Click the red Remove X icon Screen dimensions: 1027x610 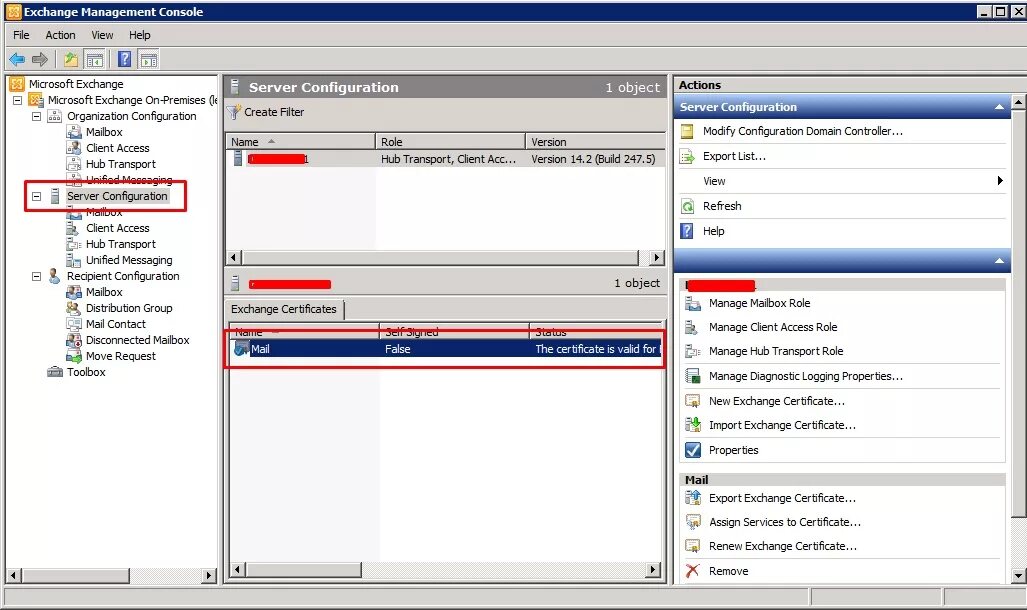692,571
